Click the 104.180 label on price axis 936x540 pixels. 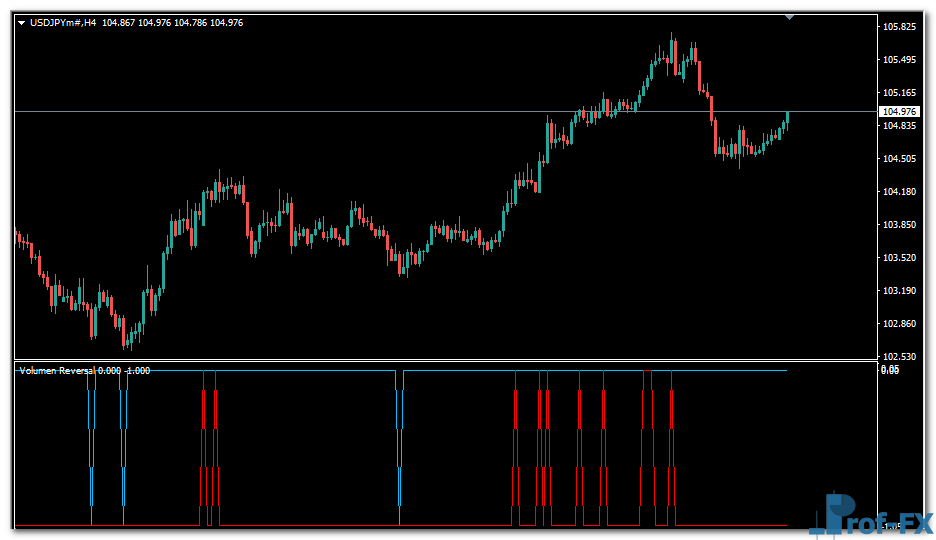(900, 192)
